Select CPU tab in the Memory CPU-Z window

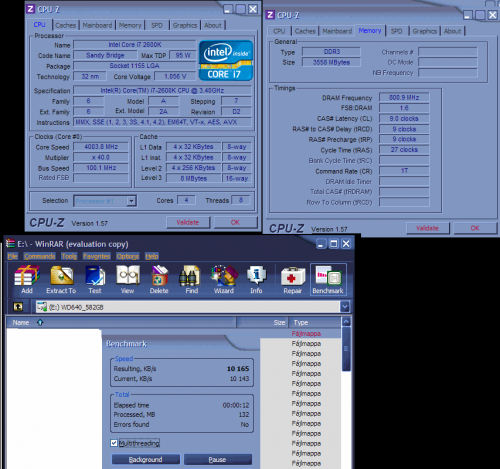pos(279,31)
